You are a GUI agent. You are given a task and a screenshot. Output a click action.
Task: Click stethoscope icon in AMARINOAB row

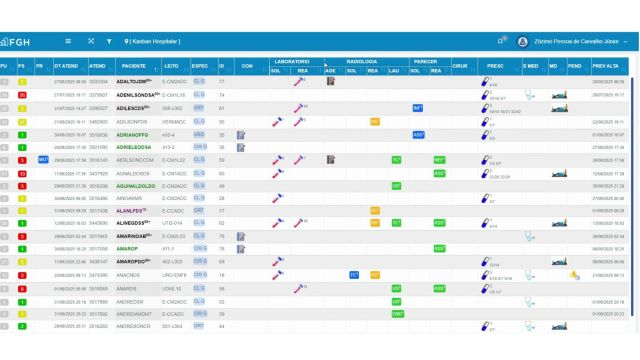point(530,236)
